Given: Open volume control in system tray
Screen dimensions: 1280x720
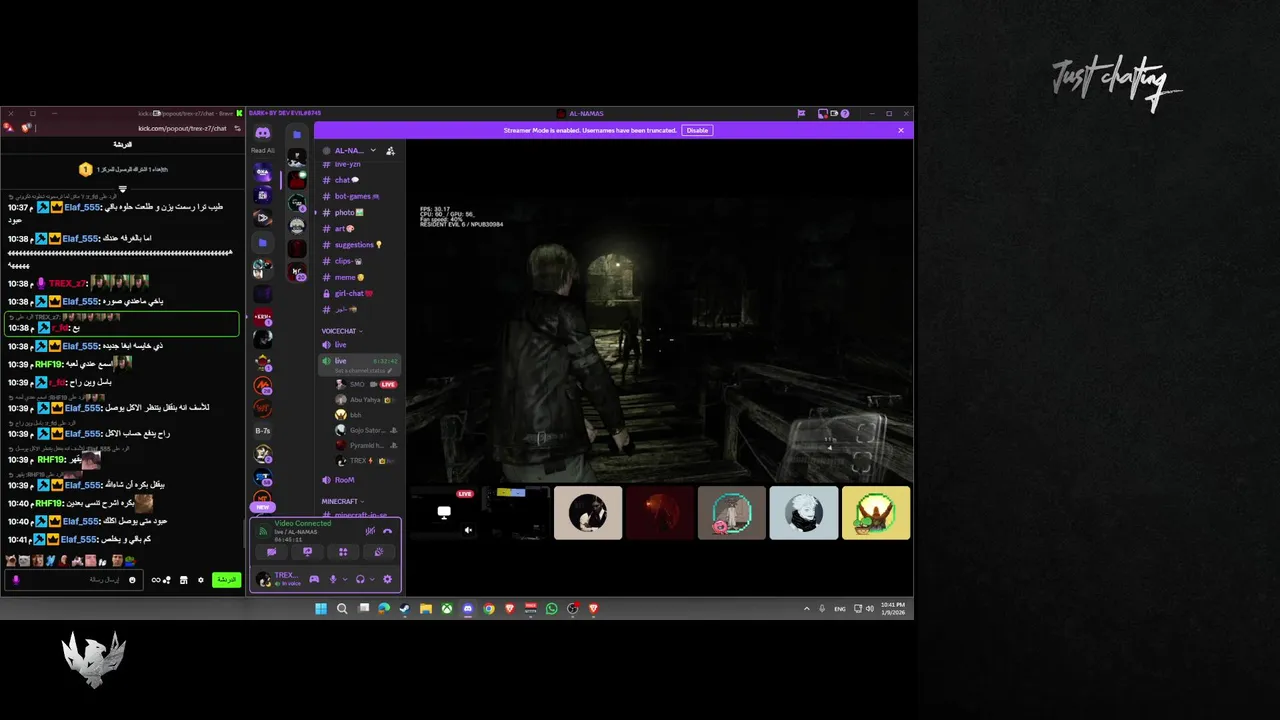Looking at the screenshot, I should tap(870, 608).
